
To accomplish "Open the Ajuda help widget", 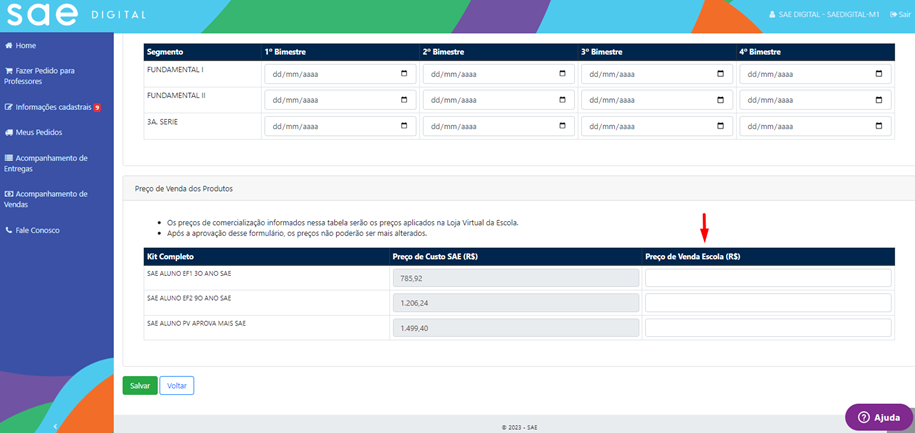I will [x=879, y=417].
